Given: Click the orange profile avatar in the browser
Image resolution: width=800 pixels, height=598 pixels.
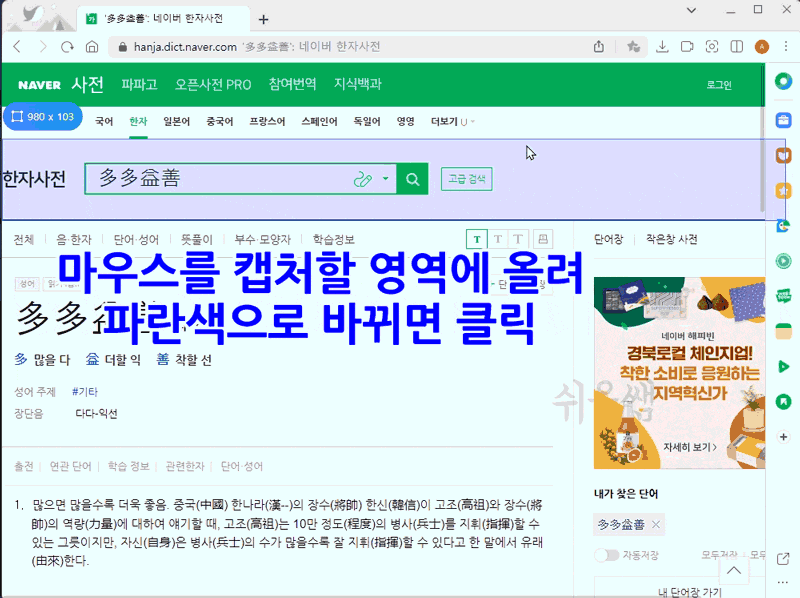Looking at the screenshot, I should (764, 46).
